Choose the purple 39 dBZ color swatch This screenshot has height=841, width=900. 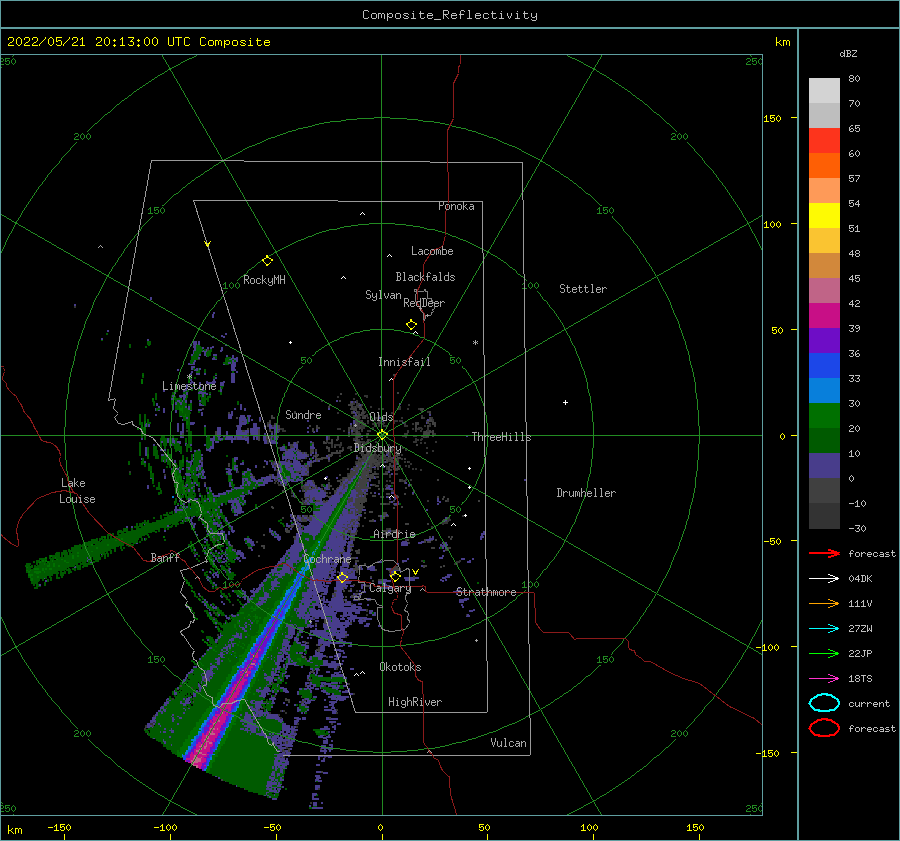(824, 340)
